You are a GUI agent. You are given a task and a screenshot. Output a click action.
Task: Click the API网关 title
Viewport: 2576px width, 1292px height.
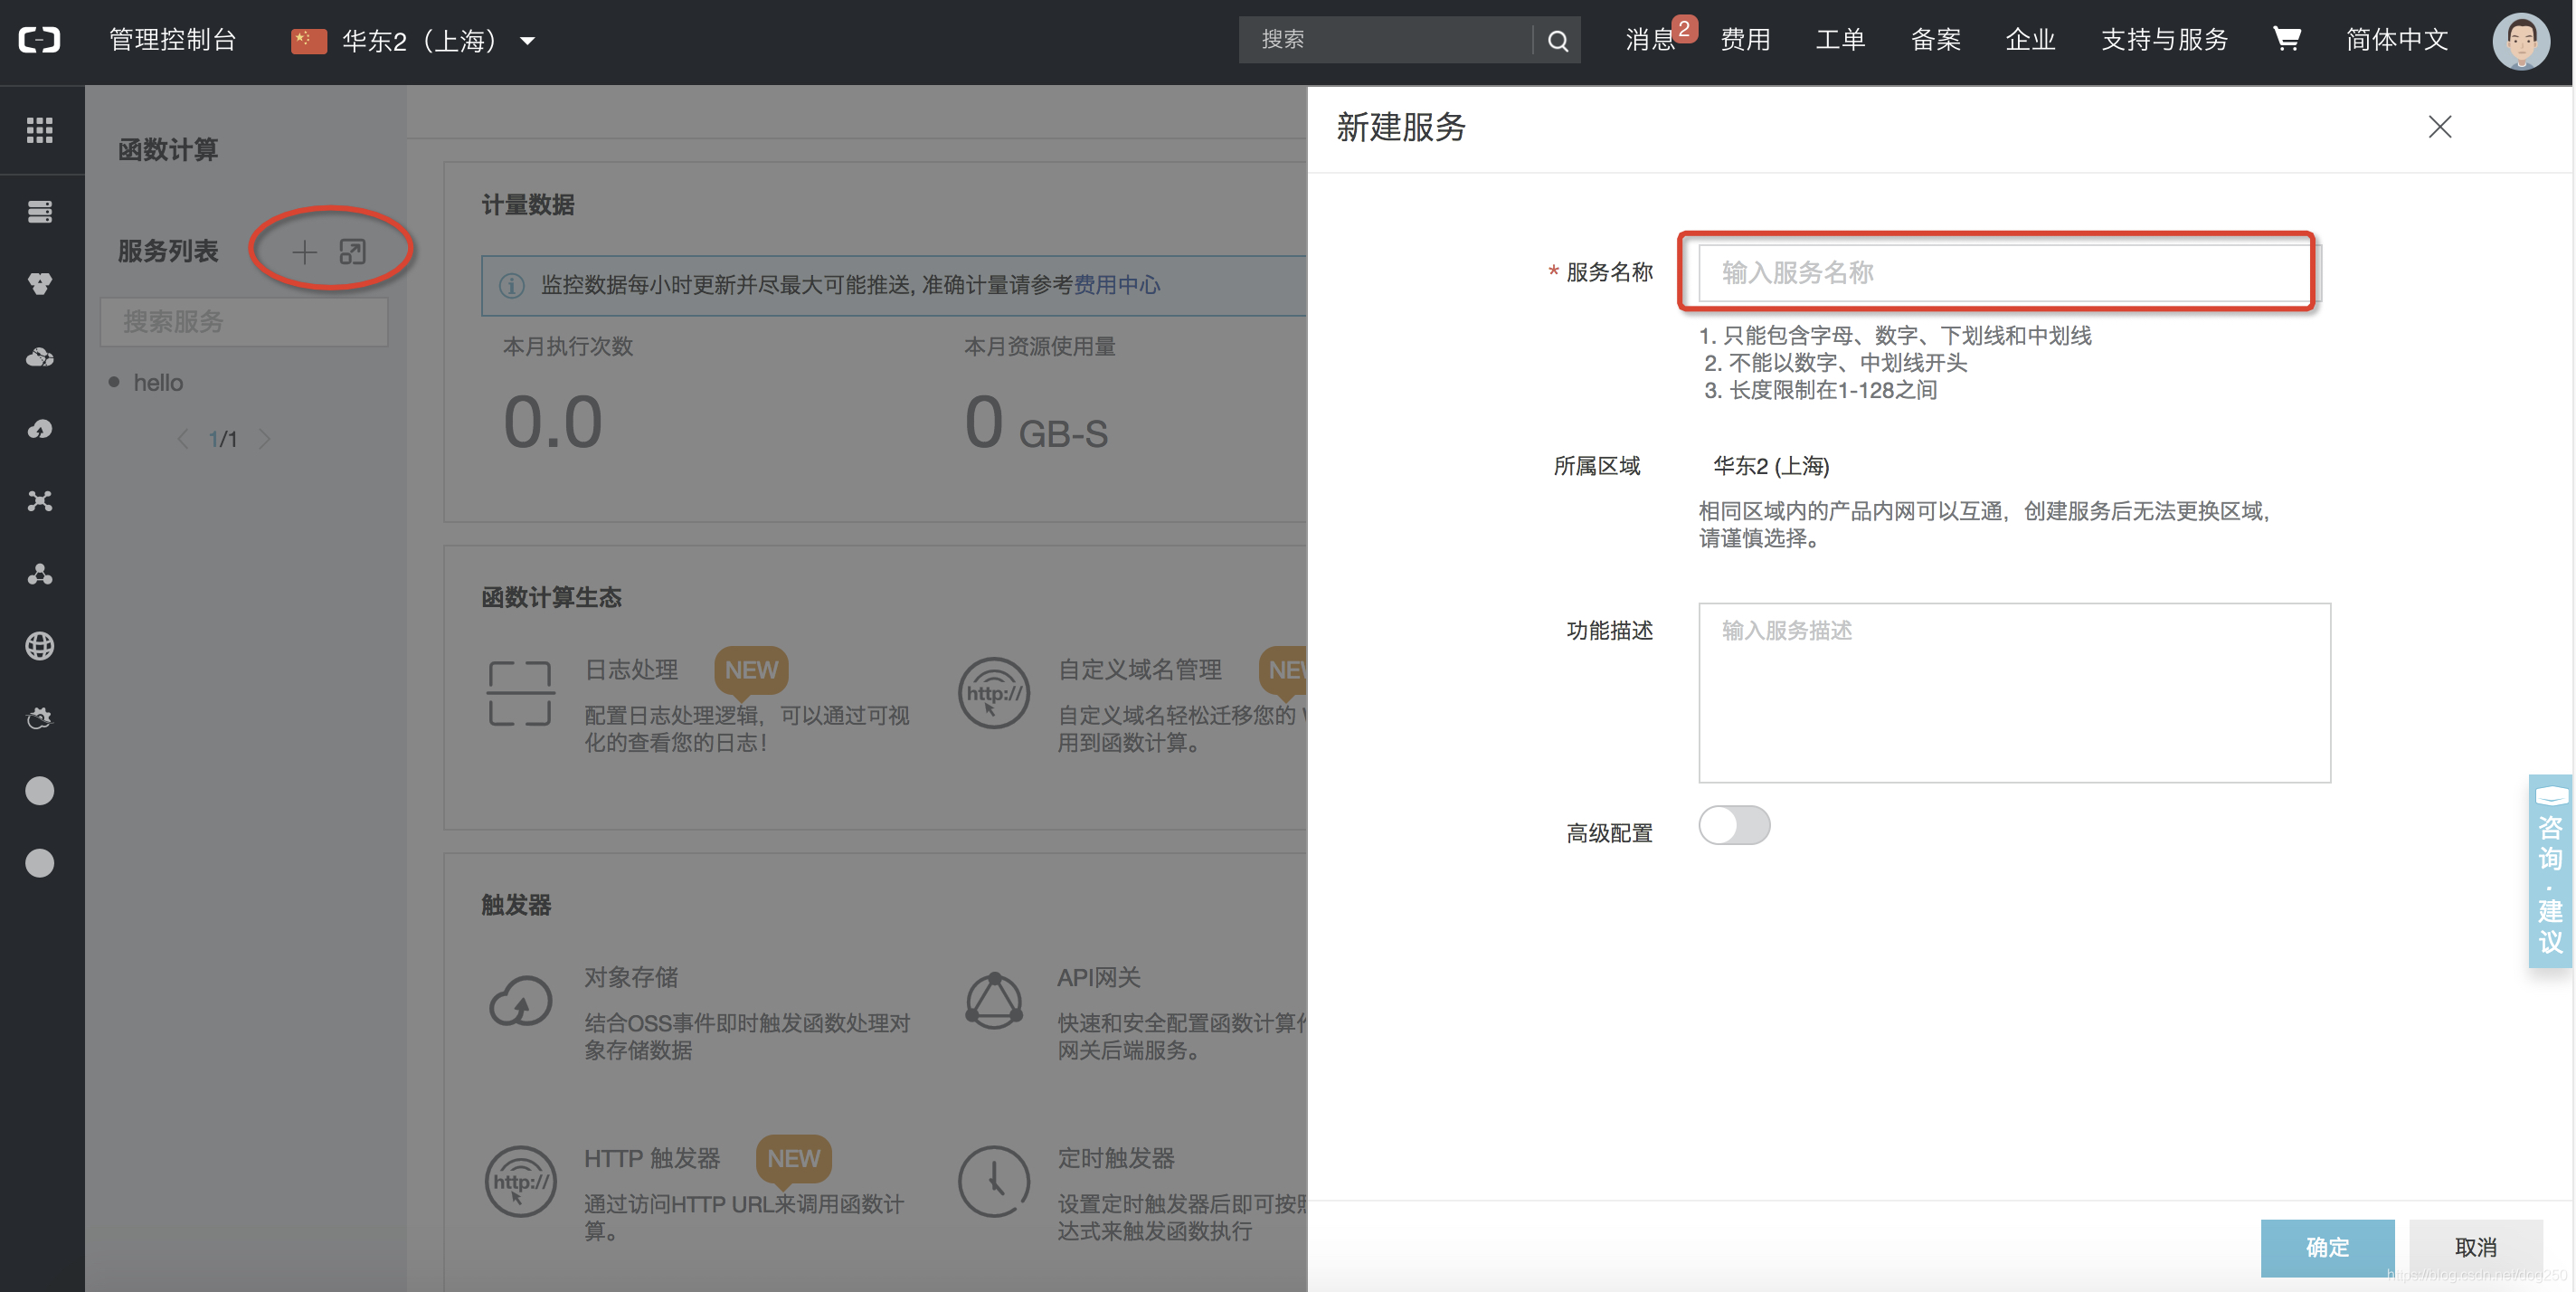pos(1098,978)
